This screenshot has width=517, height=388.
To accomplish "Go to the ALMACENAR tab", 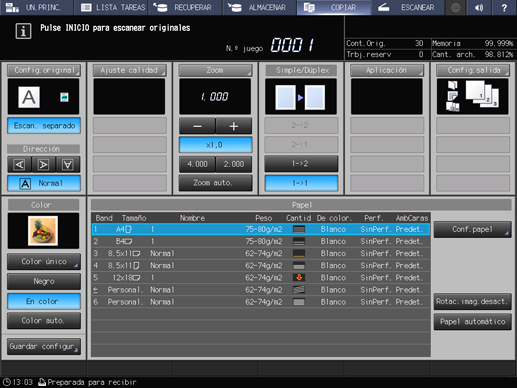I will [x=260, y=7].
